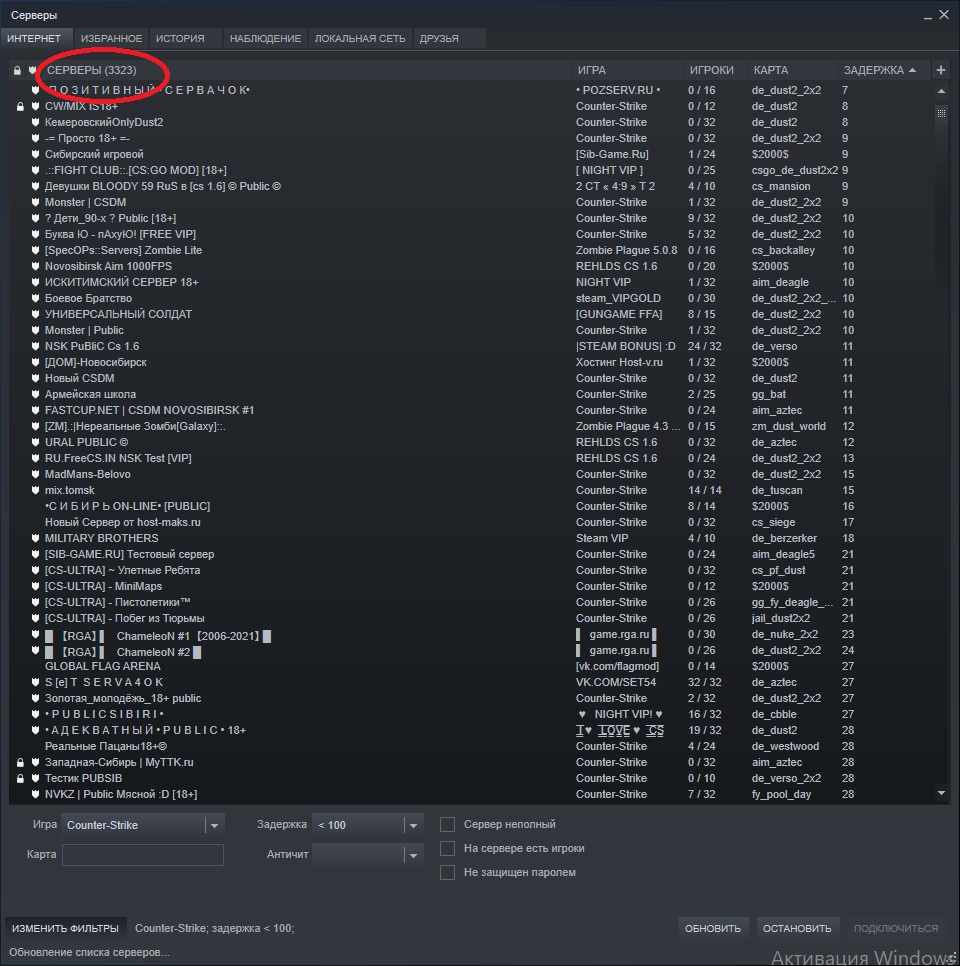
Task: Open the Задержка dropdown showing < 100
Action: pyautogui.click(x=368, y=825)
